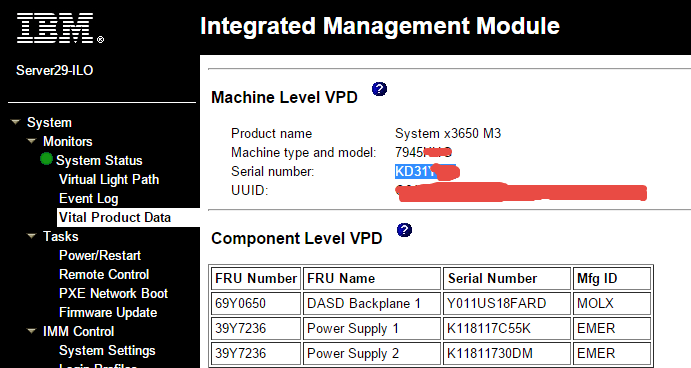Collapse the Monitors section arrow

32,141
